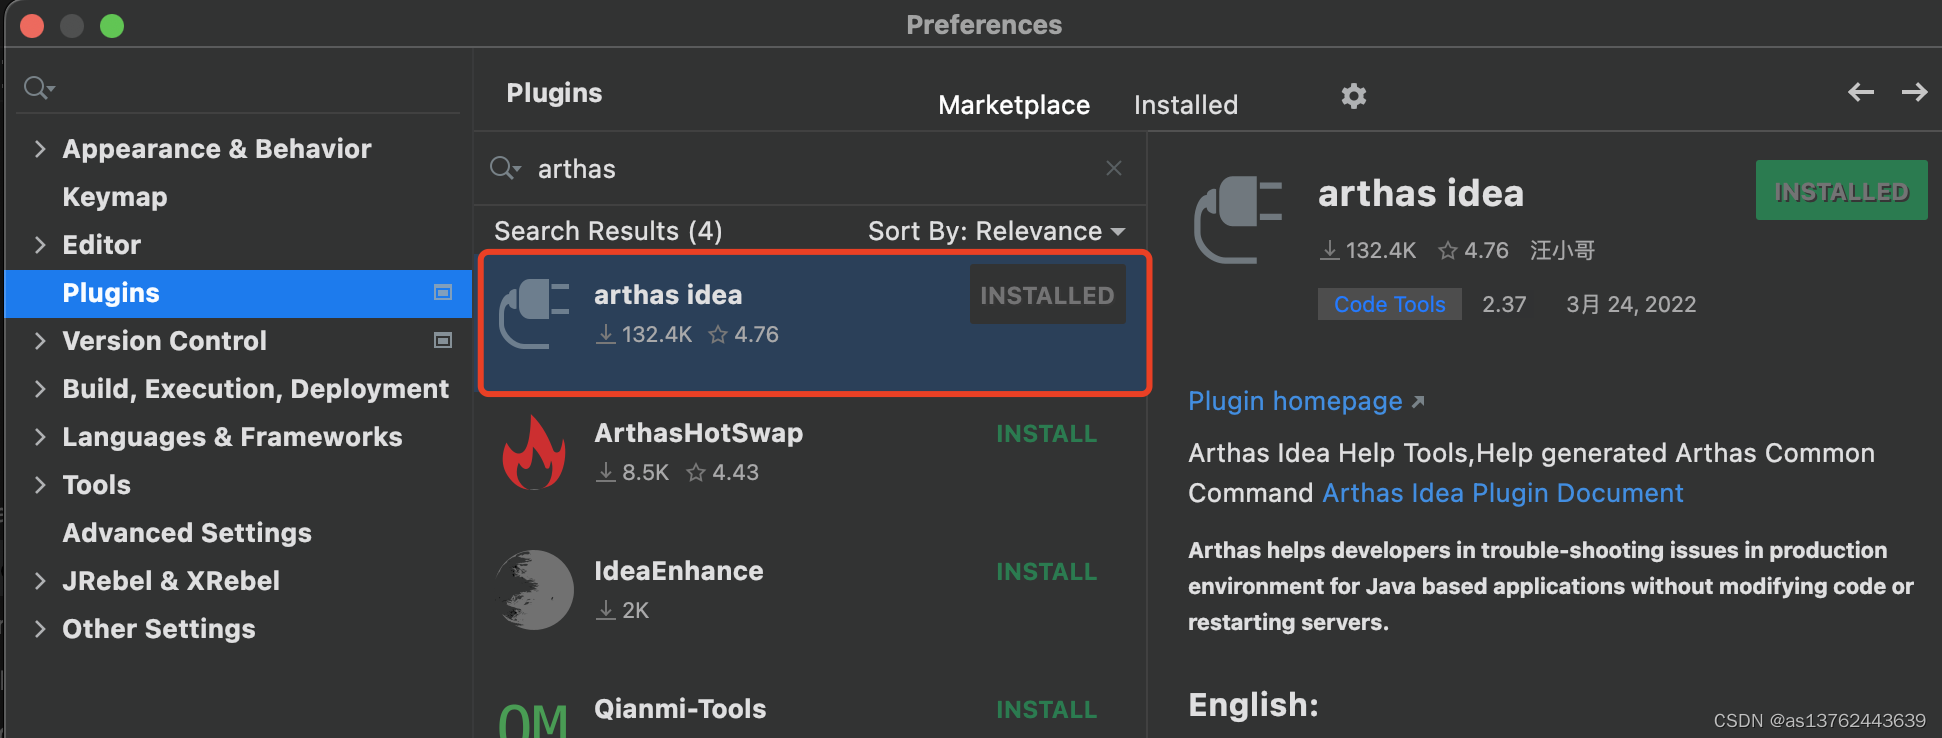Click the arthas idea plug icon in results

point(535,314)
